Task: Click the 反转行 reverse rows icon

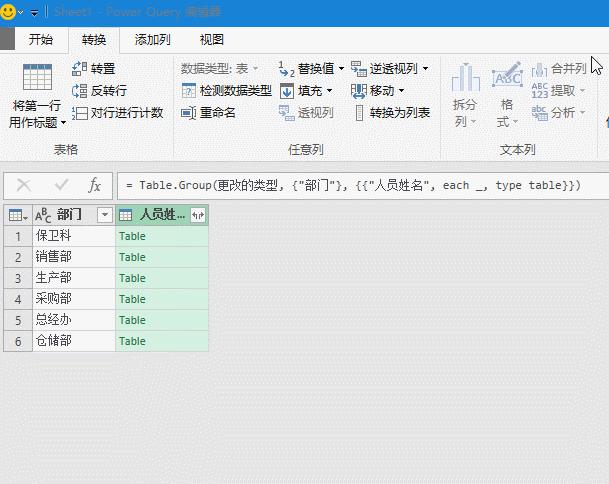Action: pos(79,91)
